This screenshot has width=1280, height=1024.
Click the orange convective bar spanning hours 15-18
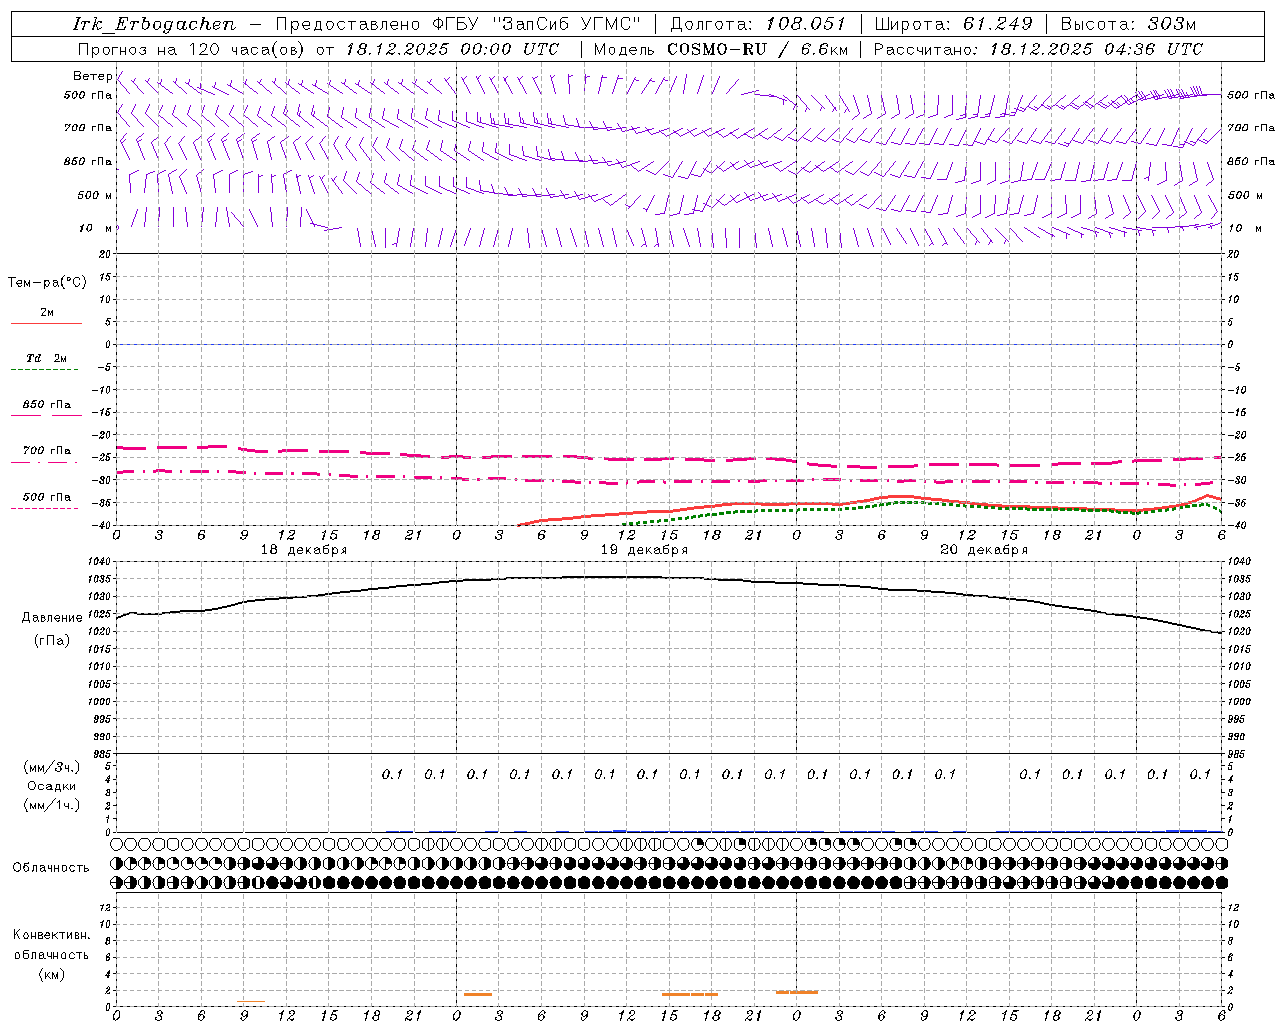tap(690, 994)
